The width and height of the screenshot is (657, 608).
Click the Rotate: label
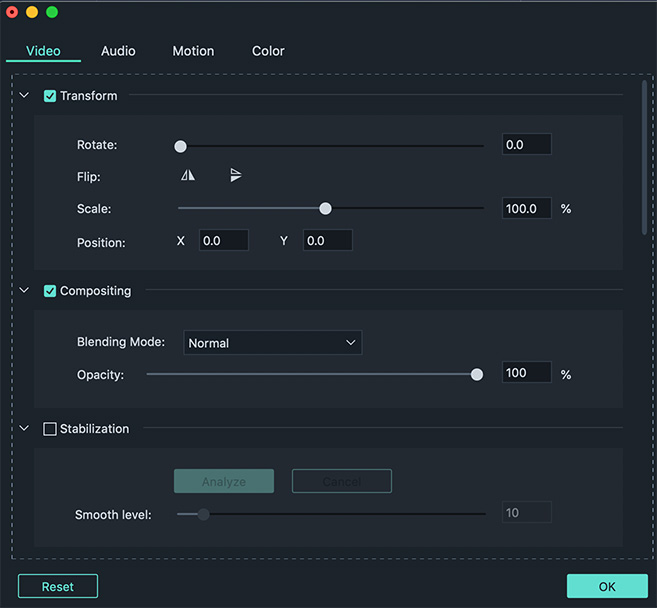(x=97, y=145)
